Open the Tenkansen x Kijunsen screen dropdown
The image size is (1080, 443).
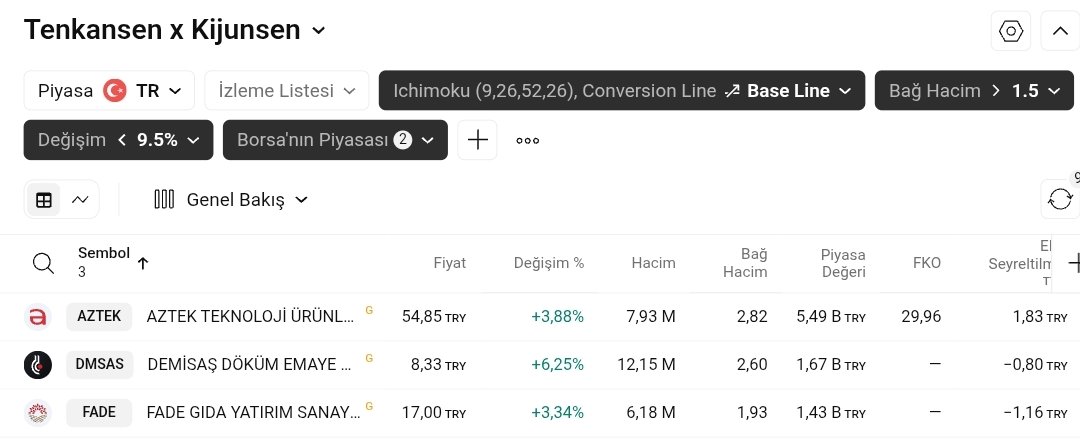pos(175,30)
